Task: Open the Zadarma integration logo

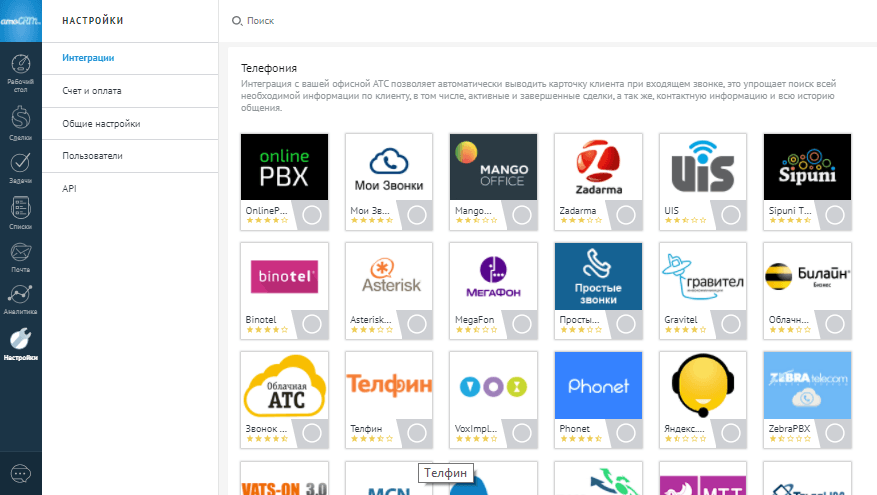Action: click(x=598, y=167)
